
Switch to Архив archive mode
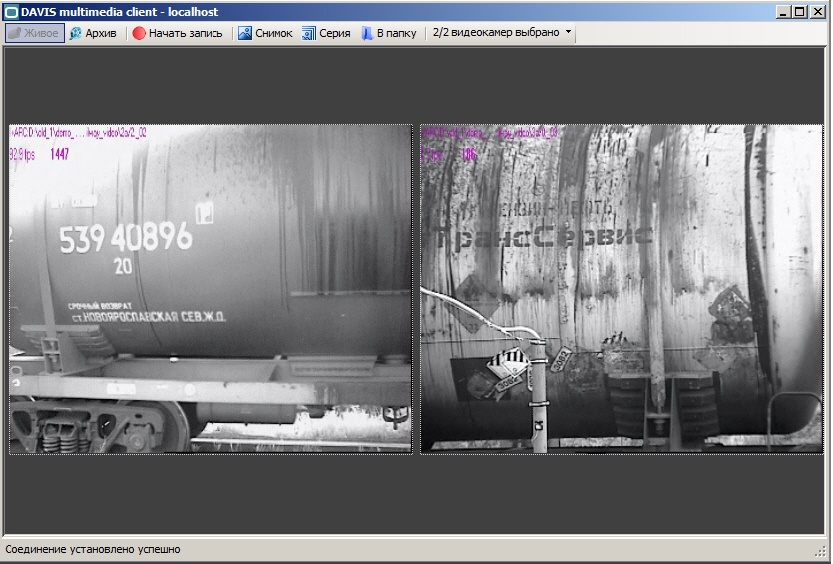pos(93,33)
